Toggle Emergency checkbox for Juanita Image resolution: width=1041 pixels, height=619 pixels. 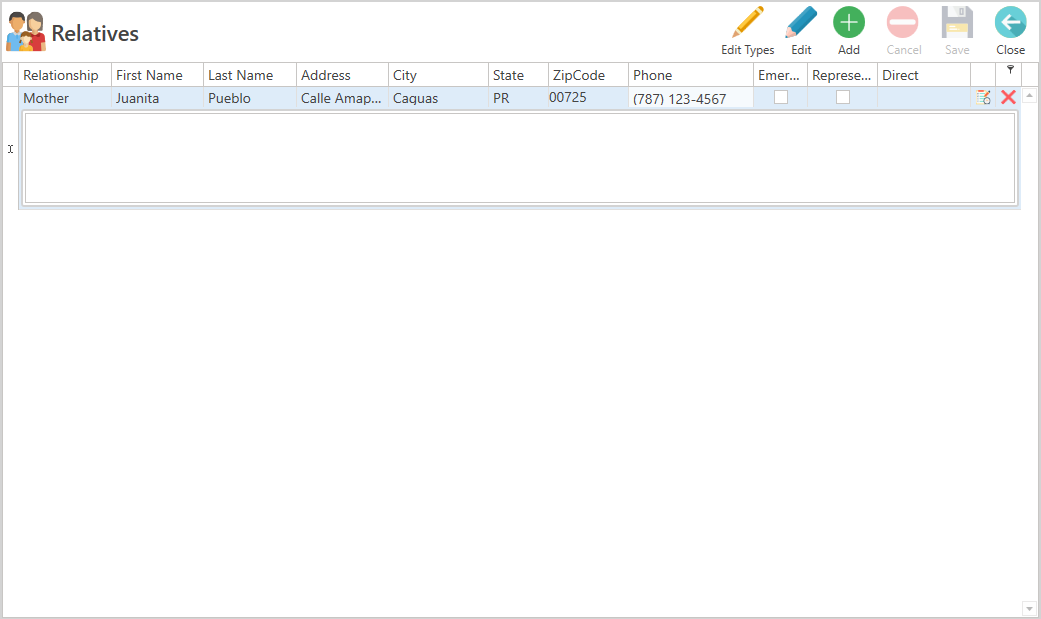point(781,97)
